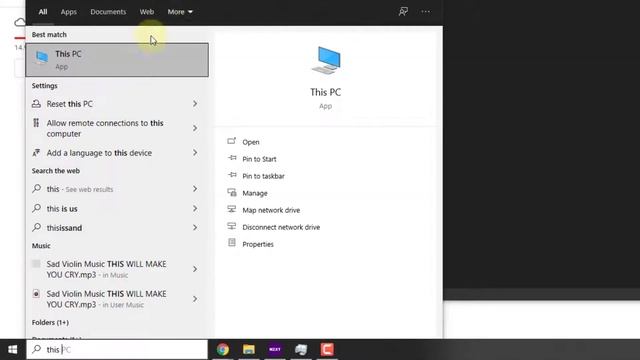
Task: Switch to the Apps search tab
Action: 69,12
